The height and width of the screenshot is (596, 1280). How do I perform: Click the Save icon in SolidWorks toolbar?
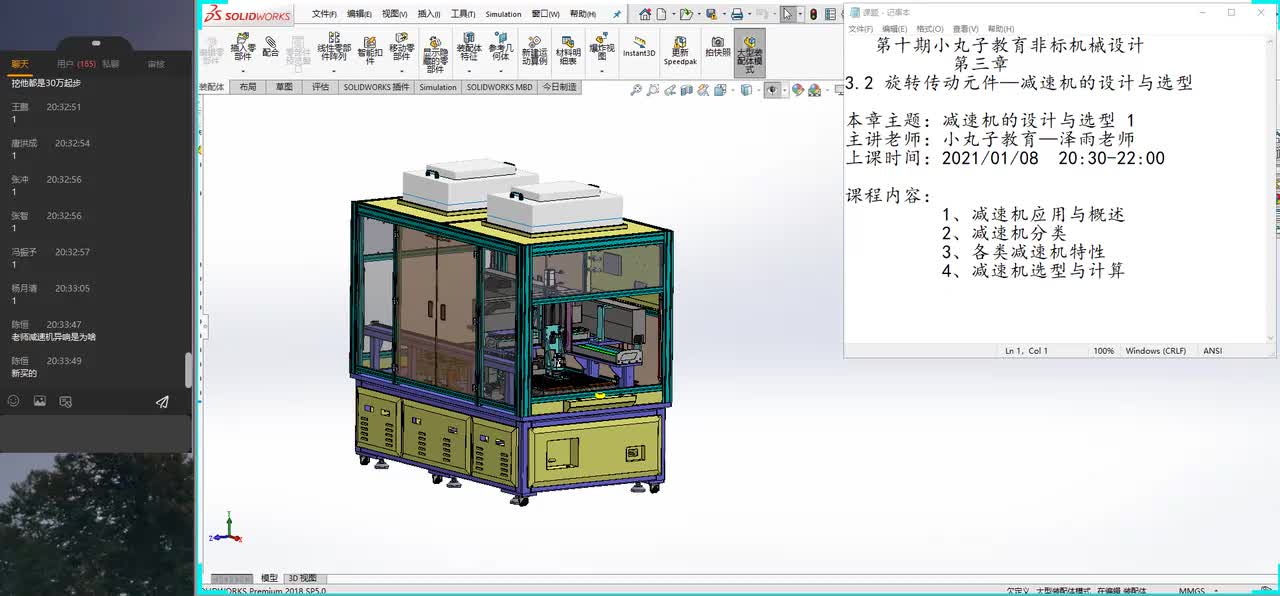pos(710,14)
